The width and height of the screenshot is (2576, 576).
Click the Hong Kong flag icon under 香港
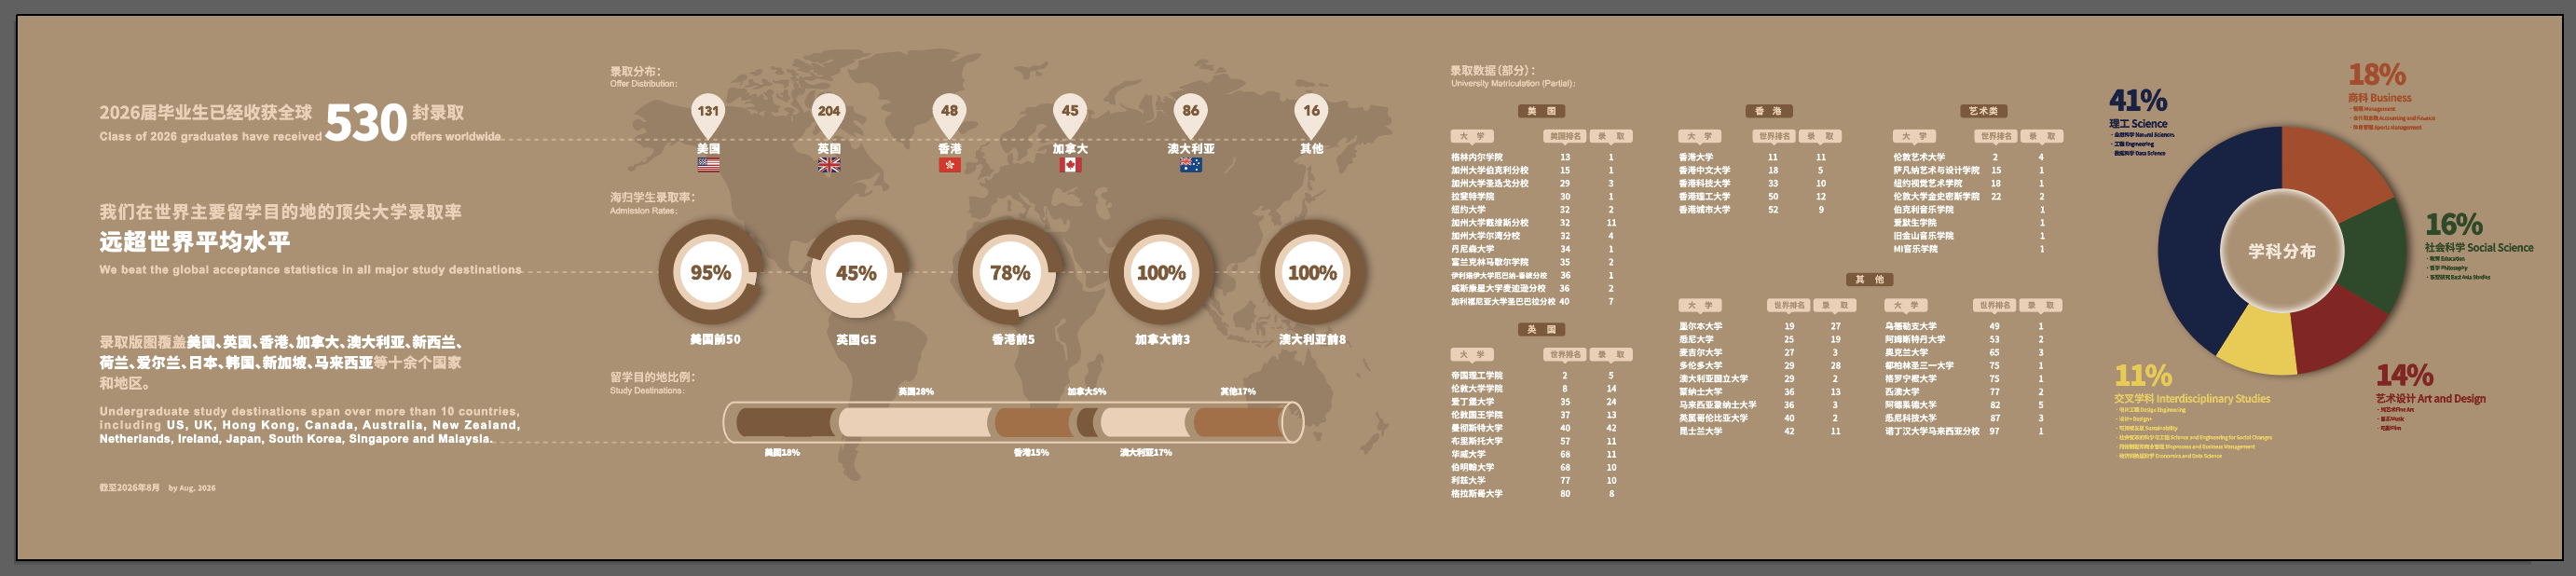point(949,165)
